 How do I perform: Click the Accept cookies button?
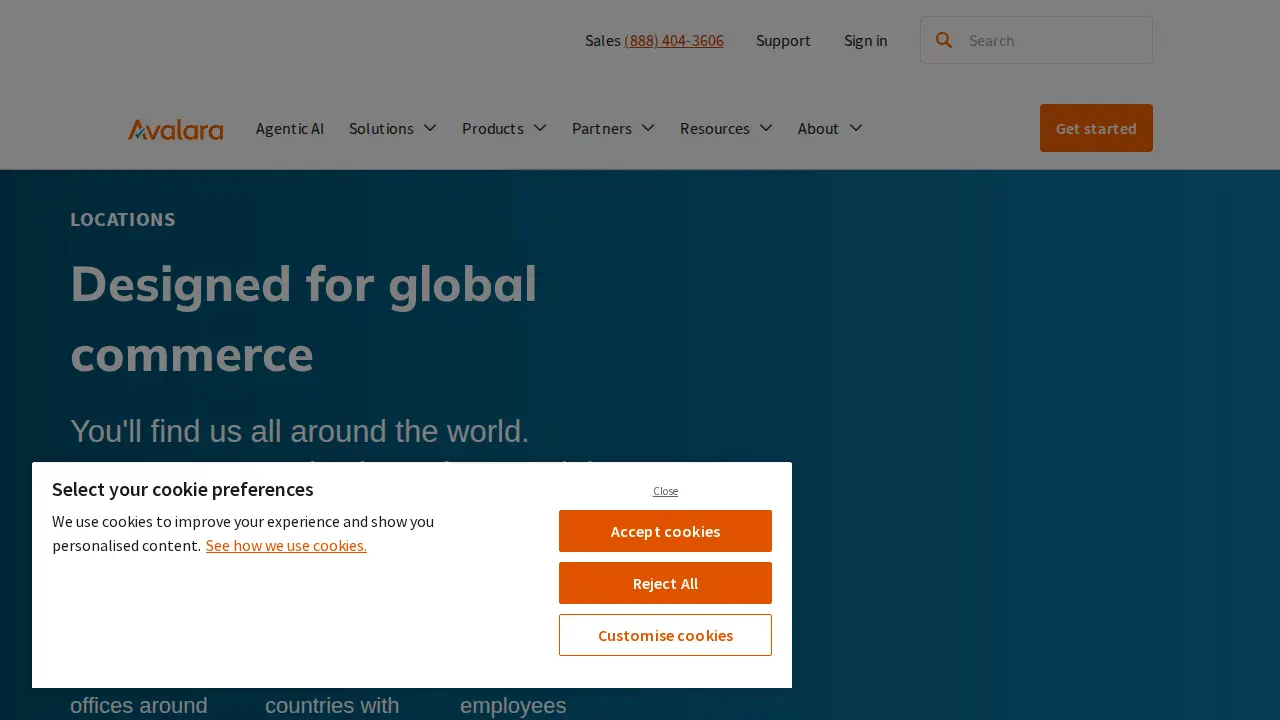(665, 531)
